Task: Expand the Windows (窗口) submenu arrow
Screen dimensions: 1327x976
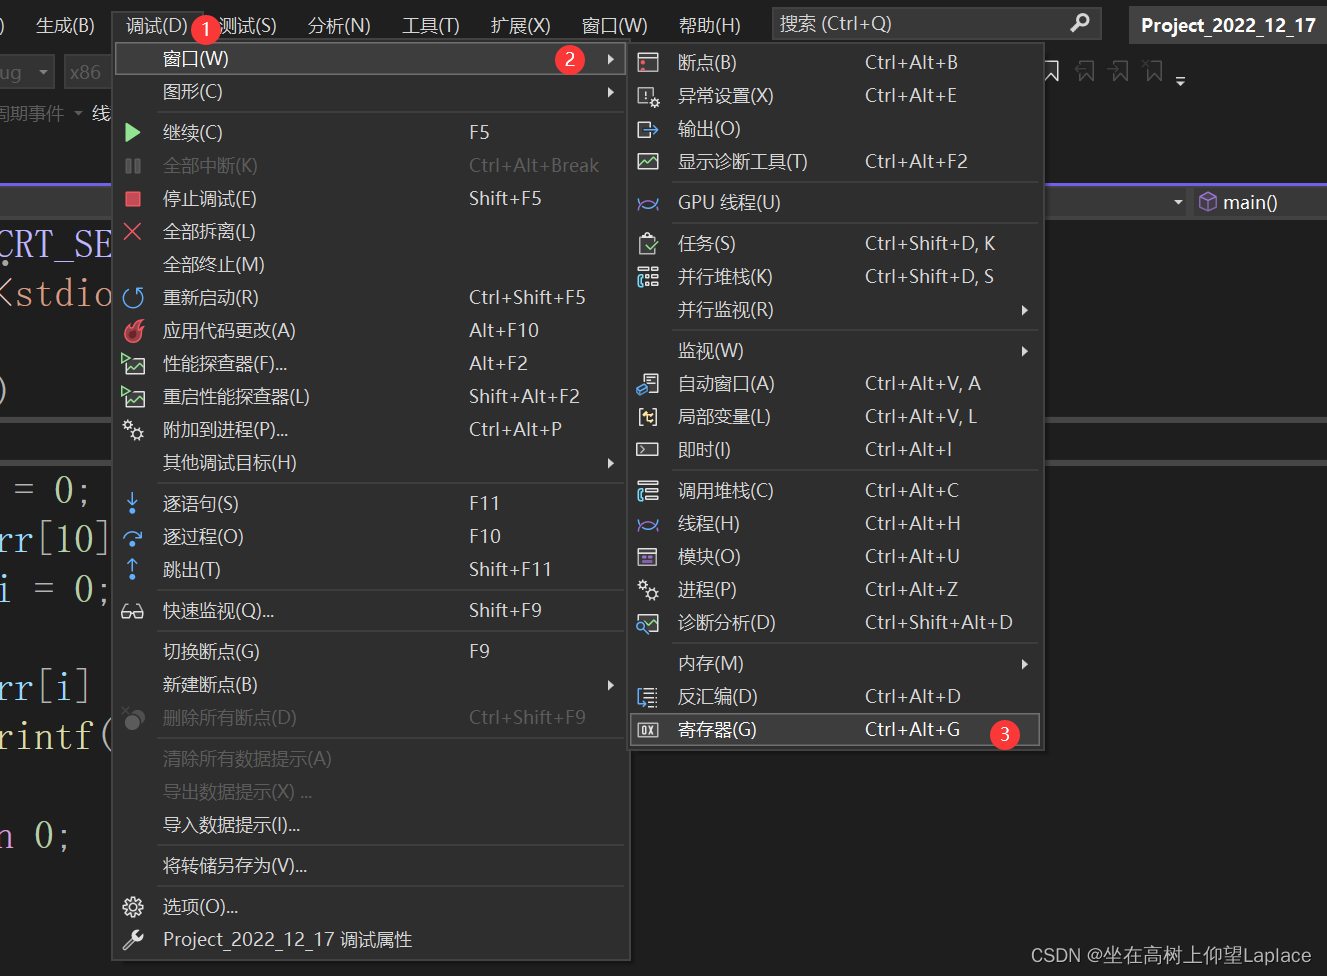Action: (610, 59)
